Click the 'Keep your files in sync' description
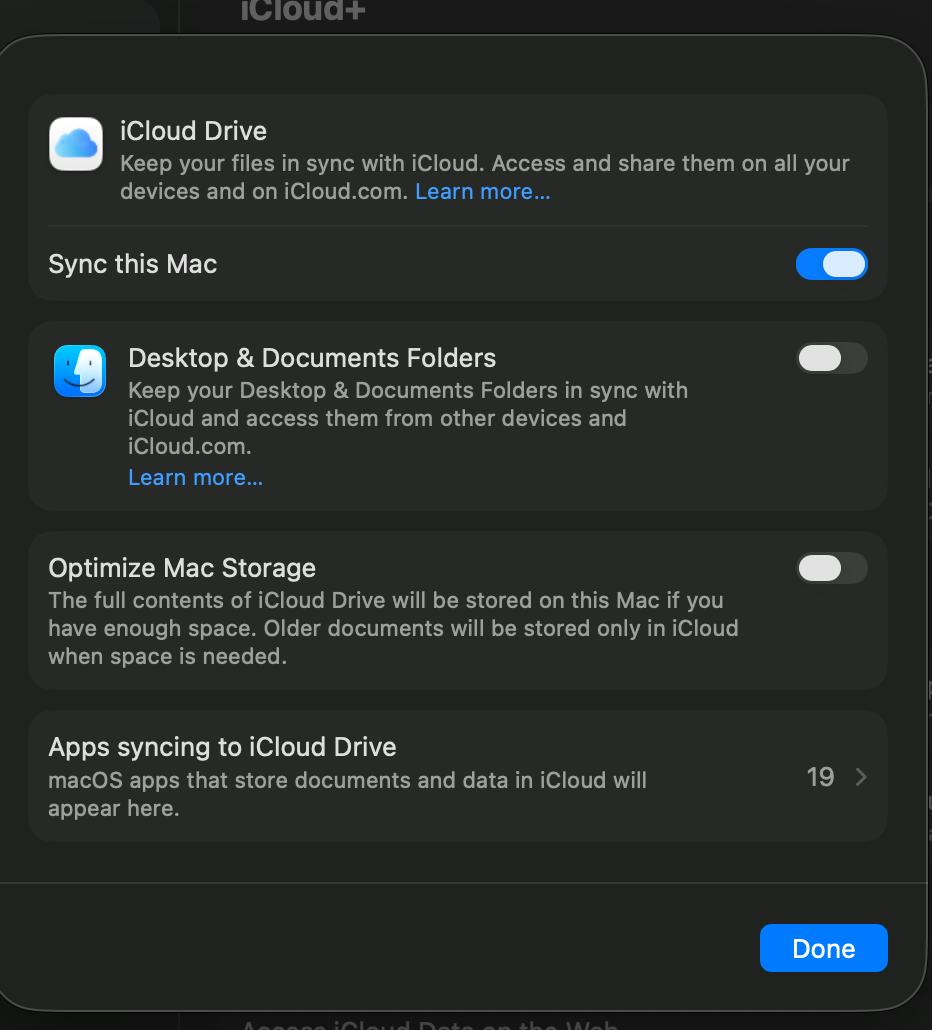Image resolution: width=932 pixels, height=1030 pixels. pyautogui.click(x=485, y=177)
